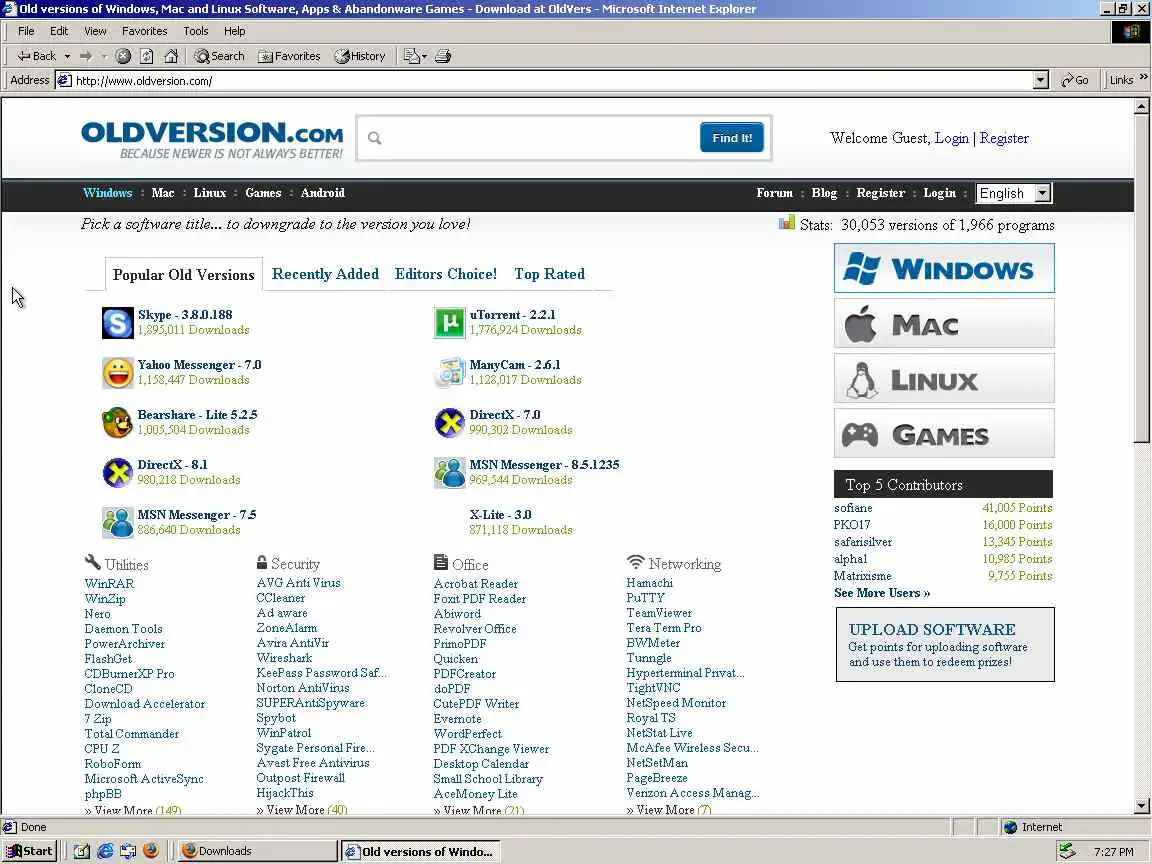Open the Favorites menu
This screenshot has height=864, width=1152.
pos(144,31)
